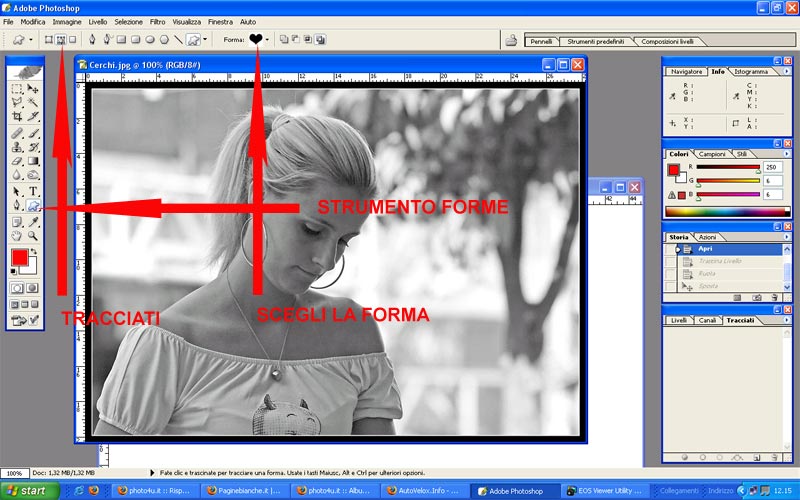Reset default foreground and background colors
The width and height of the screenshot is (800, 500).
point(14,271)
